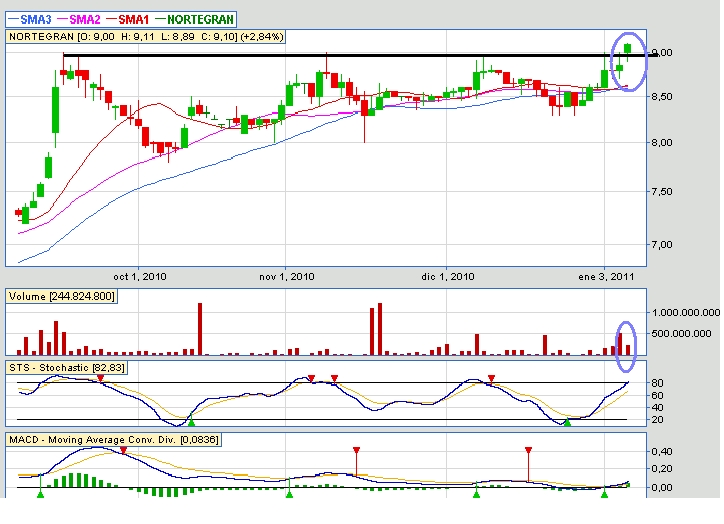Viewport: 724px width, 524px height.
Task: Click the Stochastic red sell marker in December
Action: pyautogui.click(x=491, y=379)
